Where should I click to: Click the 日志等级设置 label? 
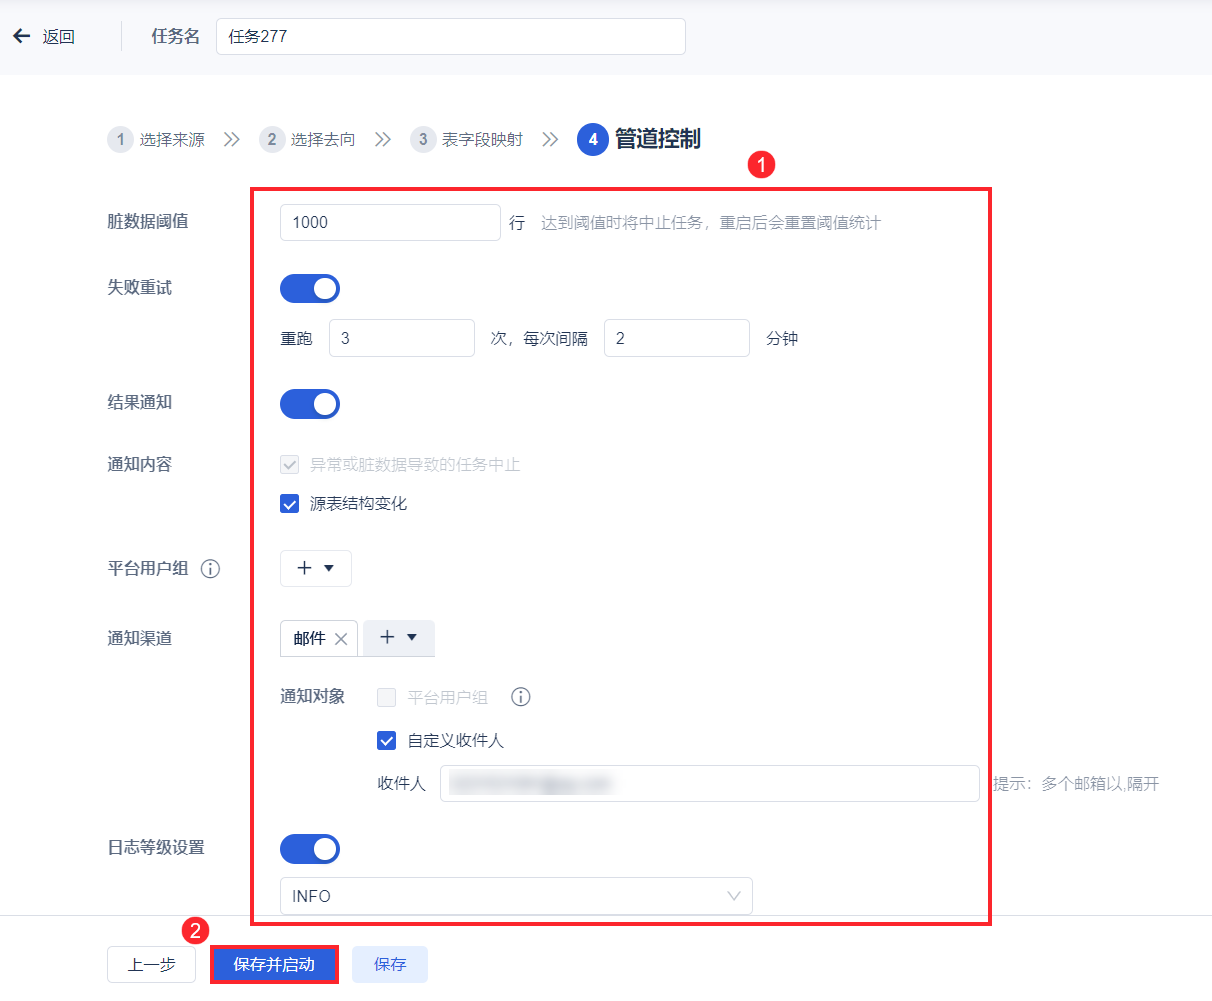pos(156,848)
